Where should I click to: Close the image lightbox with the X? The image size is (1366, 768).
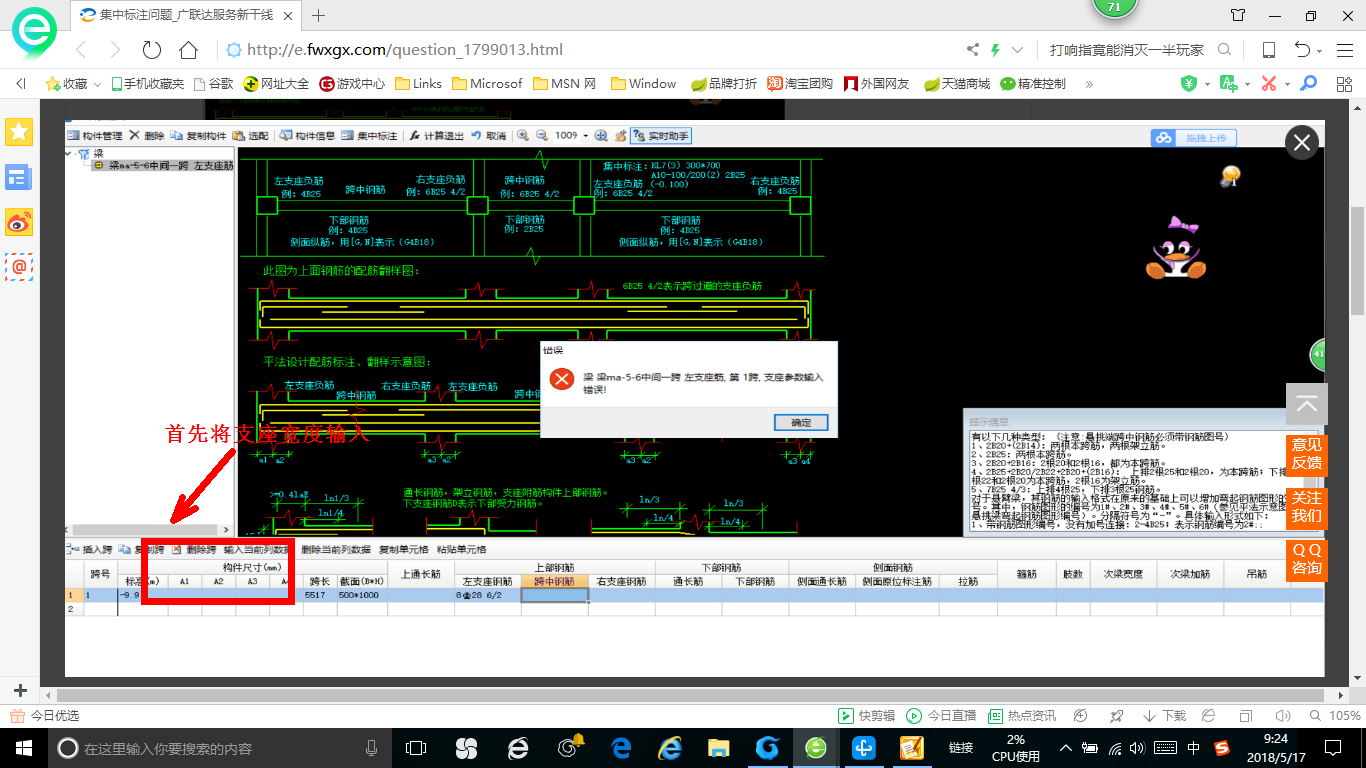pyautogui.click(x=1301, y=143)
